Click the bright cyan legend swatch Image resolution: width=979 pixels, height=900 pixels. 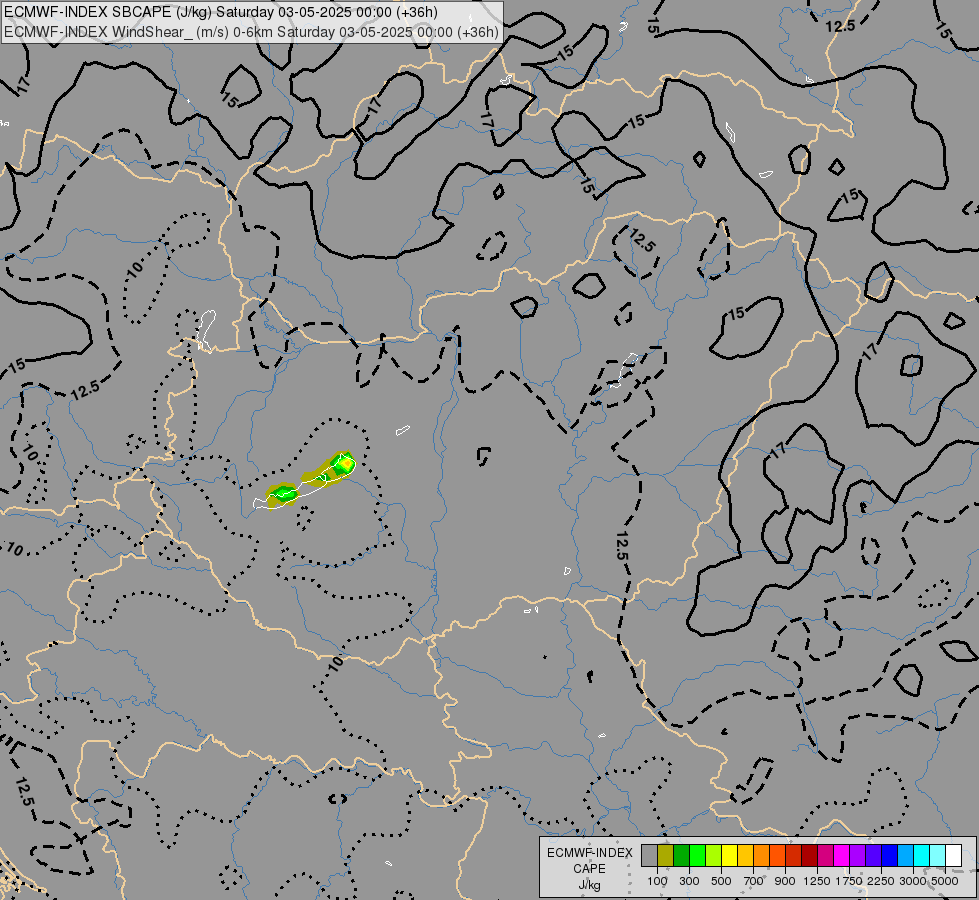click(x=922, y=856)
